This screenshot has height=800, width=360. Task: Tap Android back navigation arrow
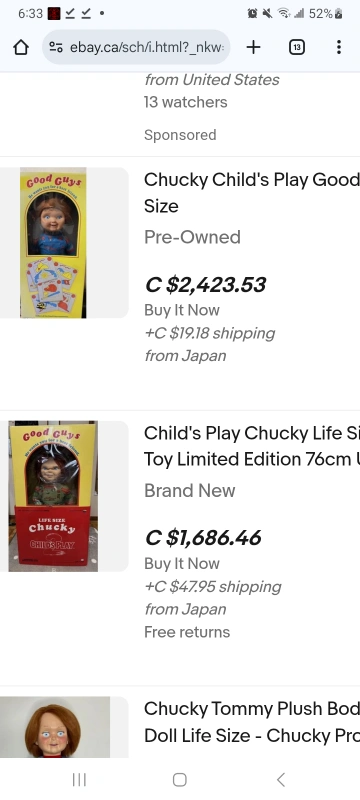click(280, 779)
